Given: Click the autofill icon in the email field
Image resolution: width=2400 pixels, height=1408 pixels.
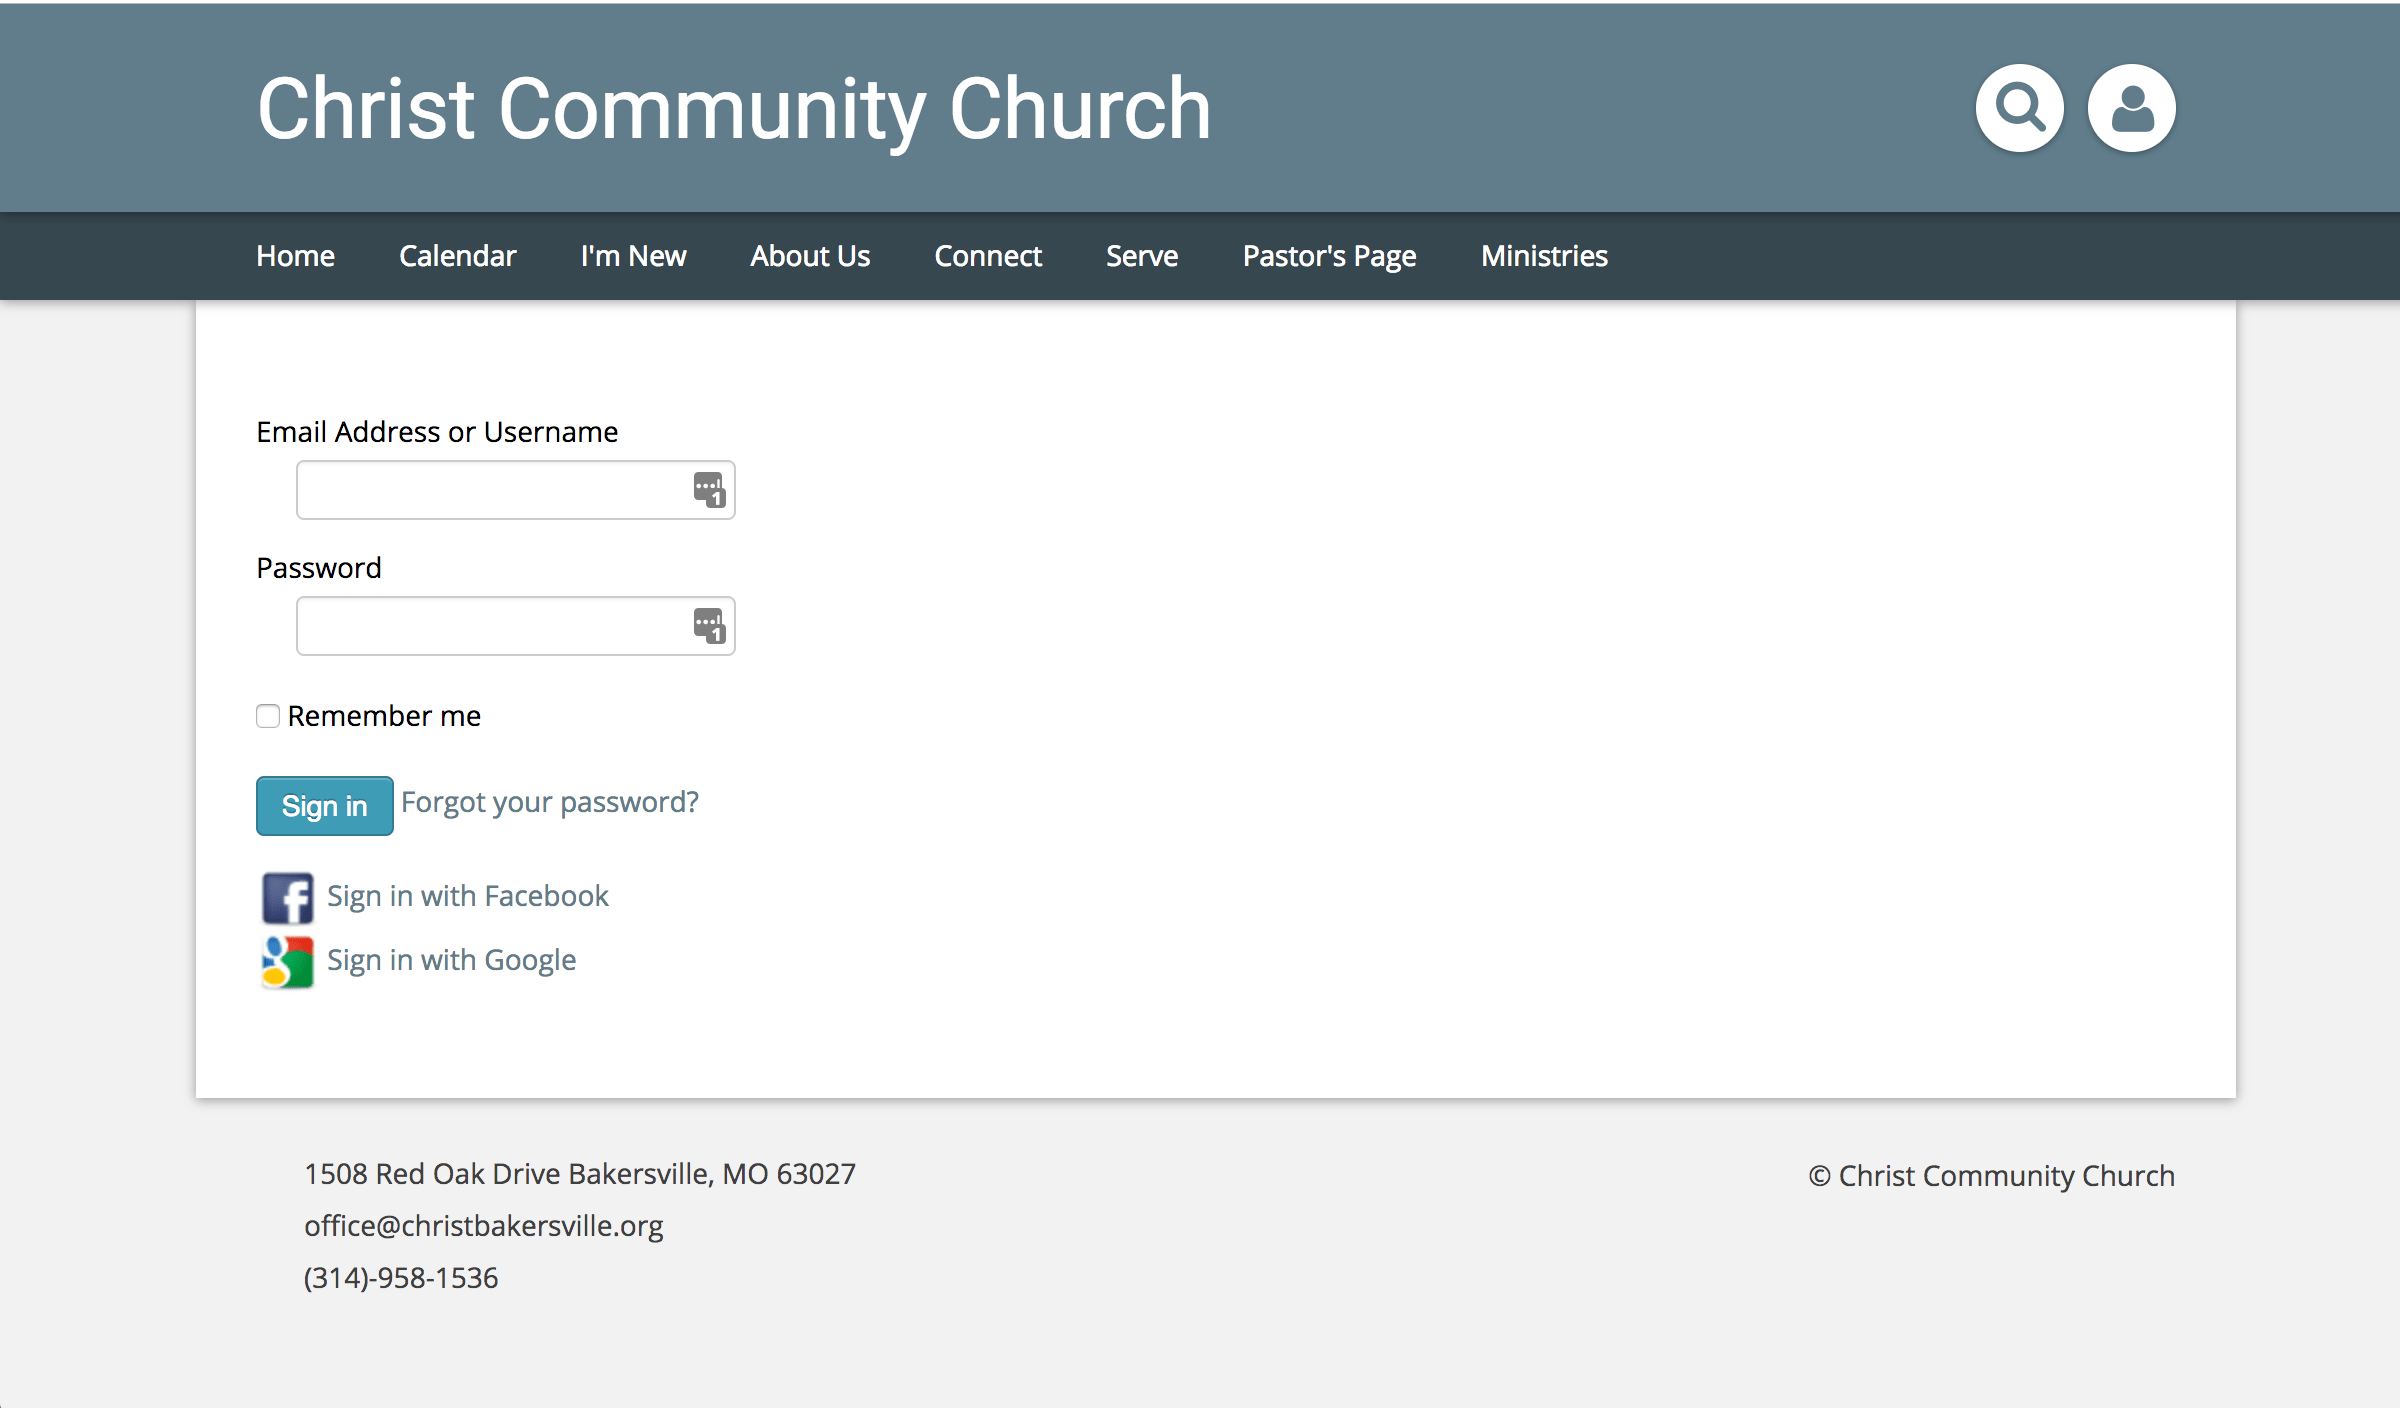Looking at the screenshot, I should (x=709, y=489).
